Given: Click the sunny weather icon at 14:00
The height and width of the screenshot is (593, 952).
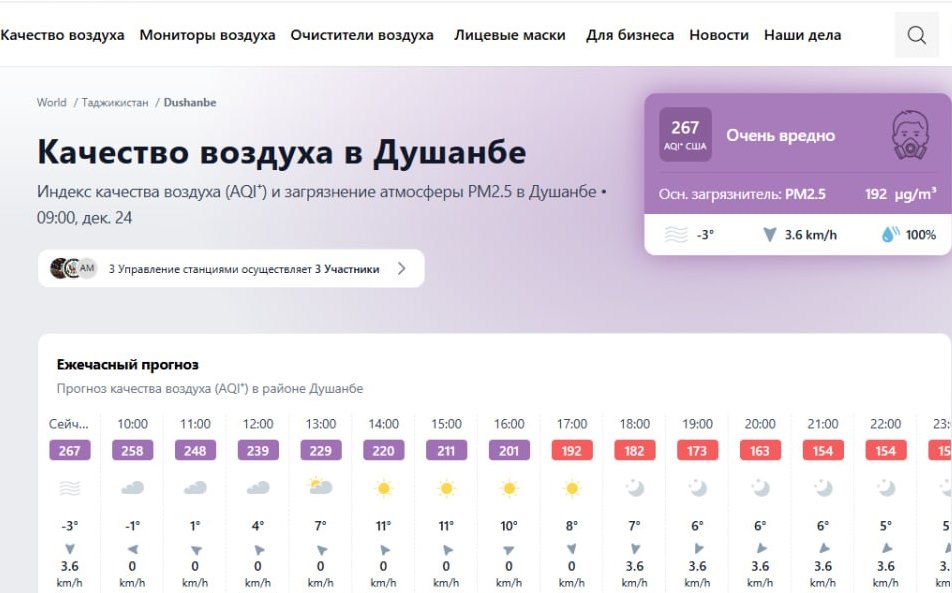Looking at the screenshot, I should (383, 488).
